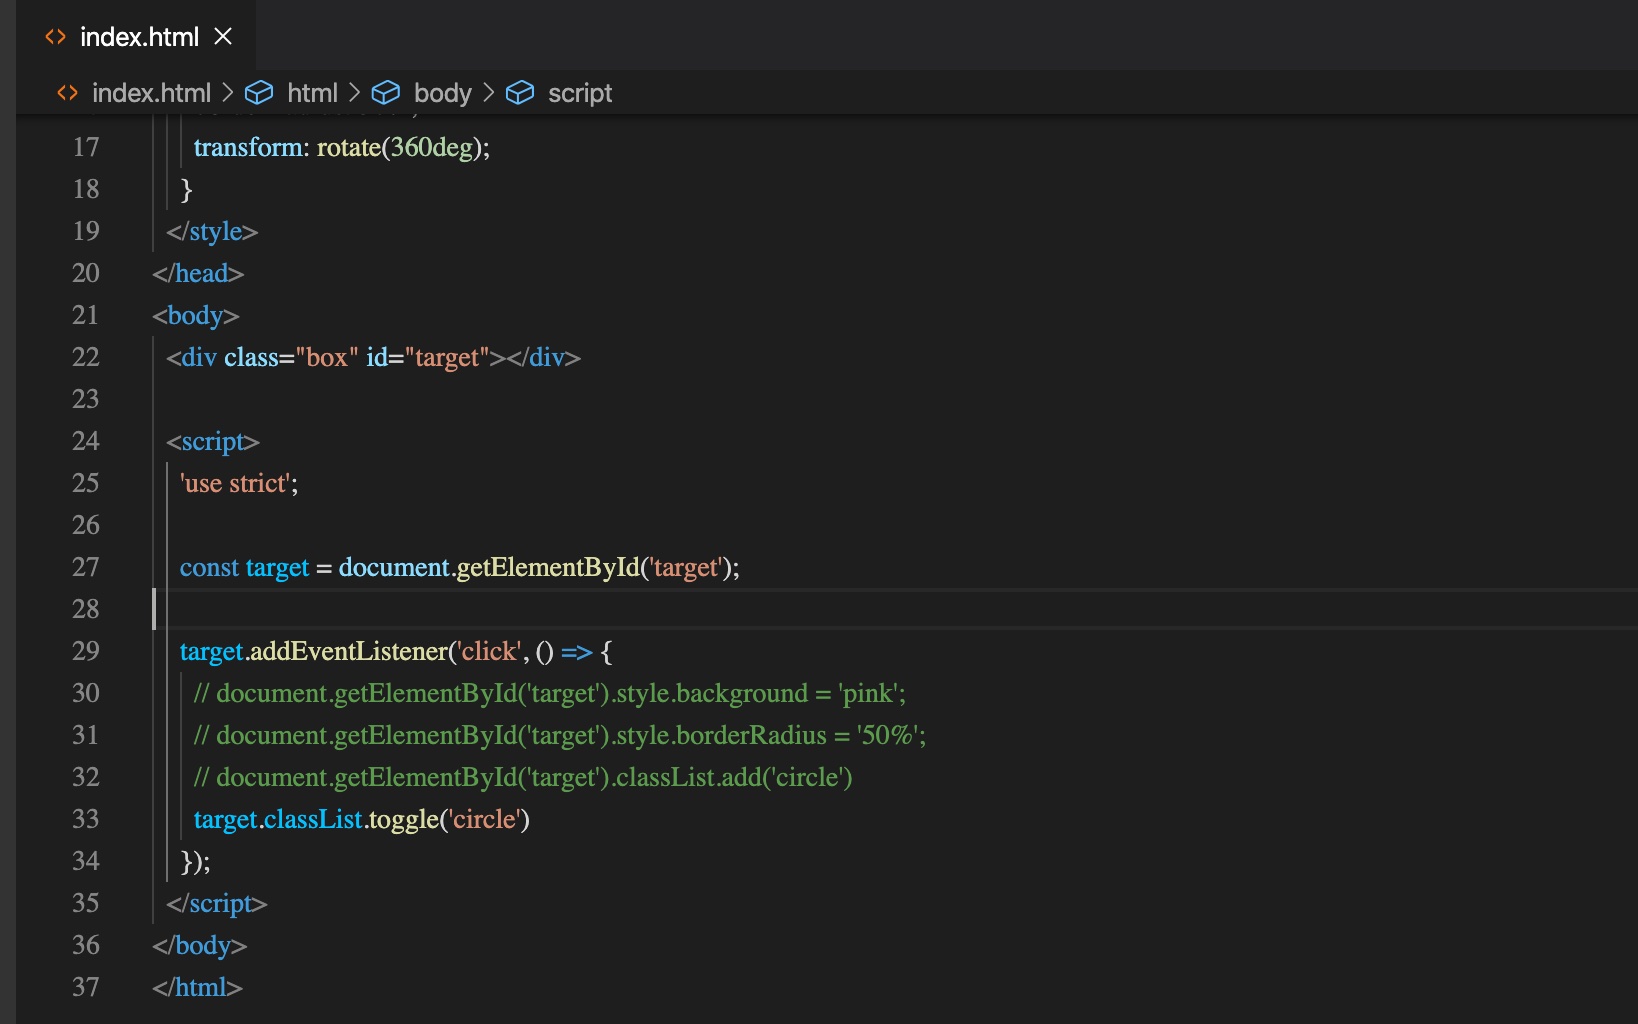This screenshot has height=1024, width=1638.
Task: Click the commented borderRadius '50%' line
Action: [x=559, y=735]
